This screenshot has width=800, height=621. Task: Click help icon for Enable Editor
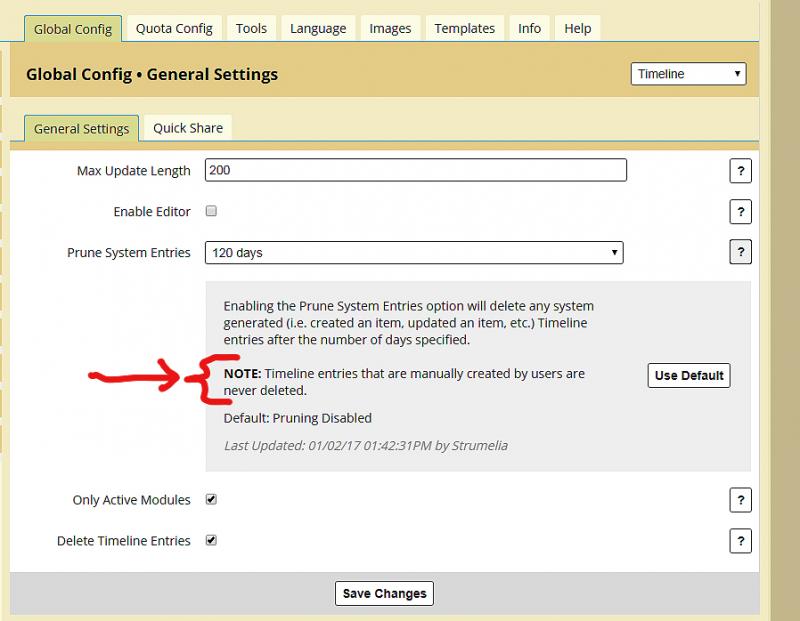[740, 212]
